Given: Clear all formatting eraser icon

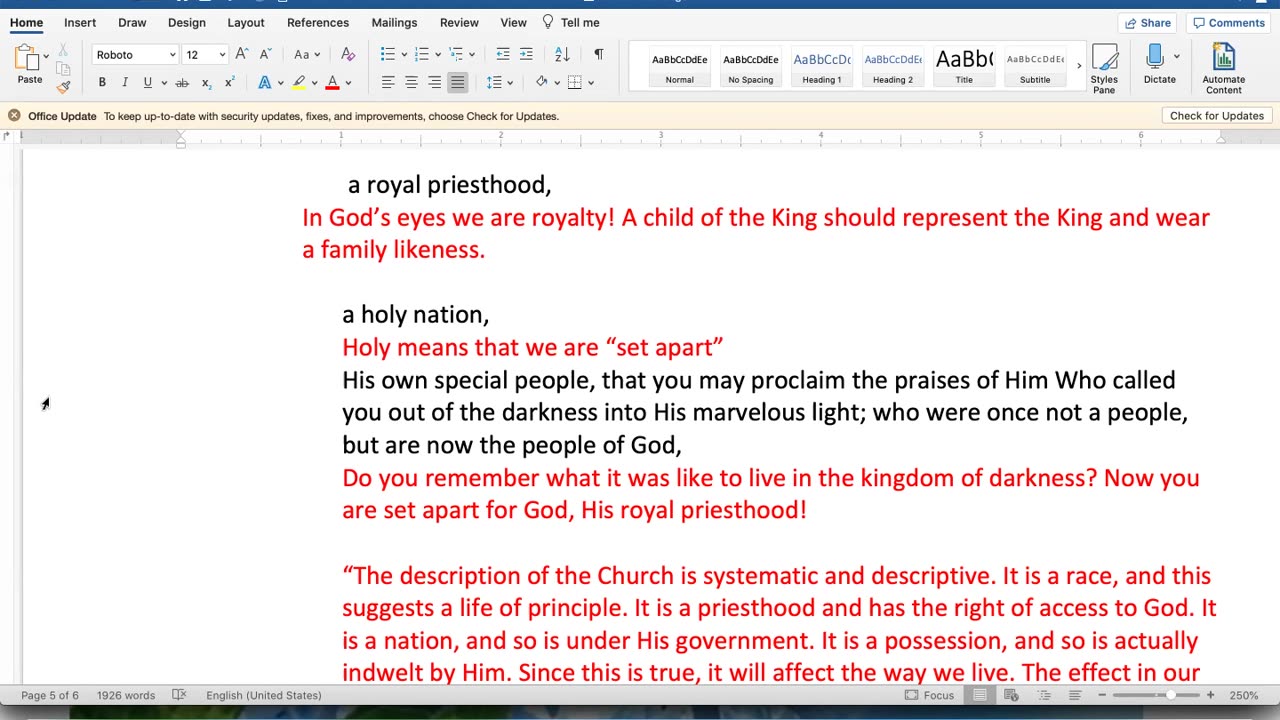Looking at the screenshot, I should click(x=348, y=54).
